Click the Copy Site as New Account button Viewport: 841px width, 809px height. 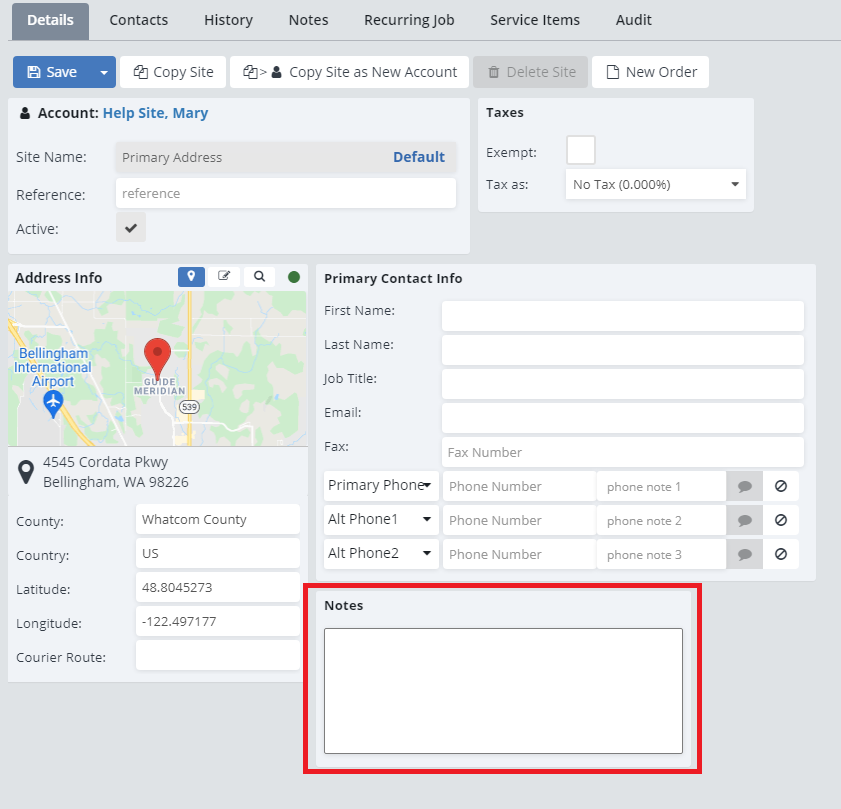click(x=350, y=72)
